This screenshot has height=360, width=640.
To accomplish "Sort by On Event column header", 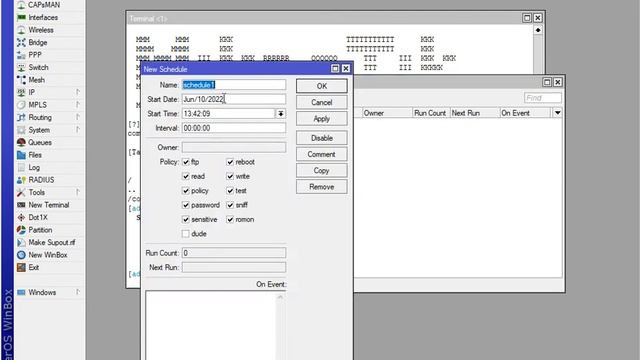I will point(526,113).
